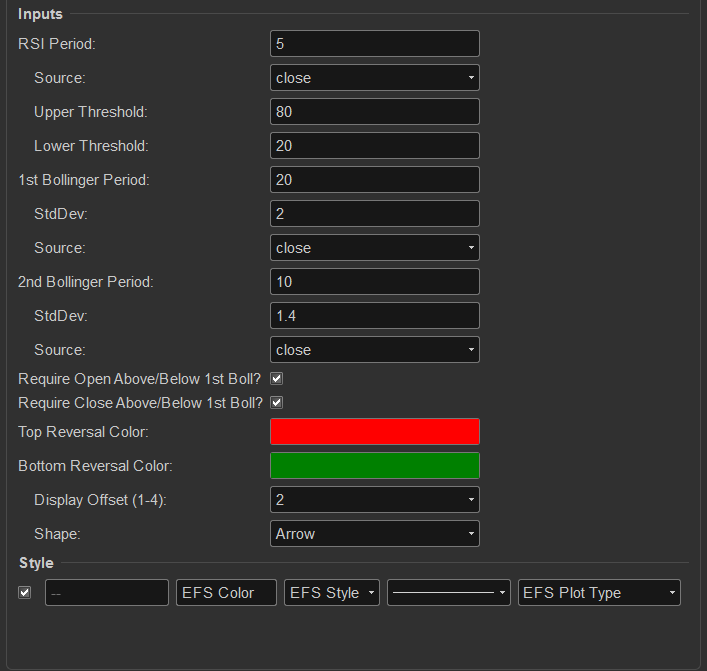The image size is (707, 671).
Task: Click the Style name text field
Action: pyautogui.click(x=106, y=593)
